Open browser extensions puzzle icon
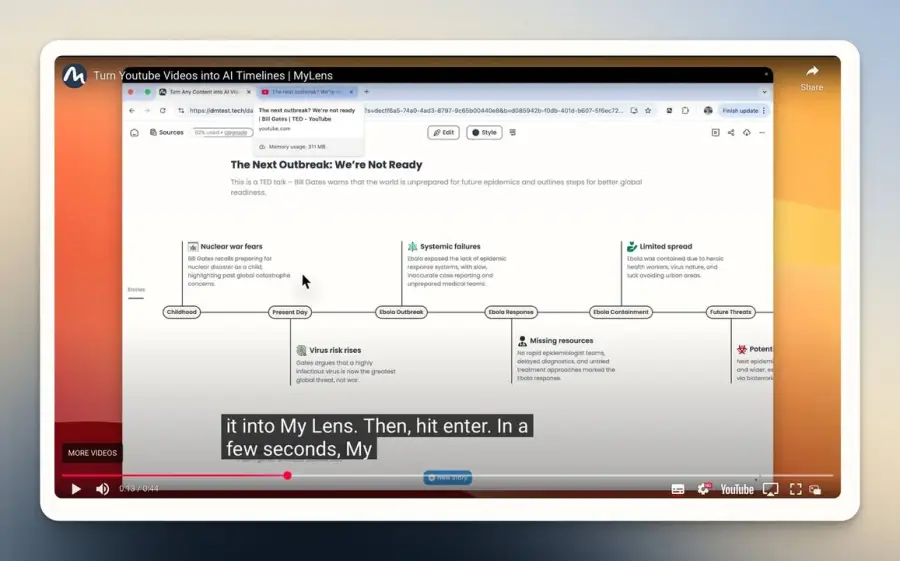The width and height of the screenshot is (900, 561). click(685, 111)
